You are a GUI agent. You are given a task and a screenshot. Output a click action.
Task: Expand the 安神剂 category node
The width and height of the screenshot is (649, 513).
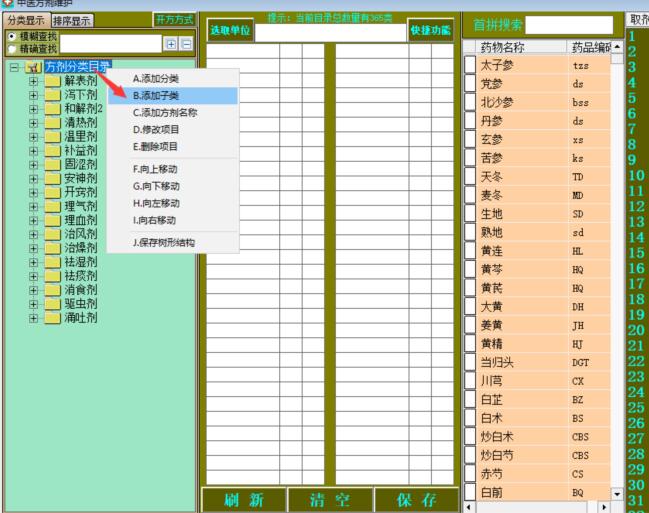(x=33, y=179)
